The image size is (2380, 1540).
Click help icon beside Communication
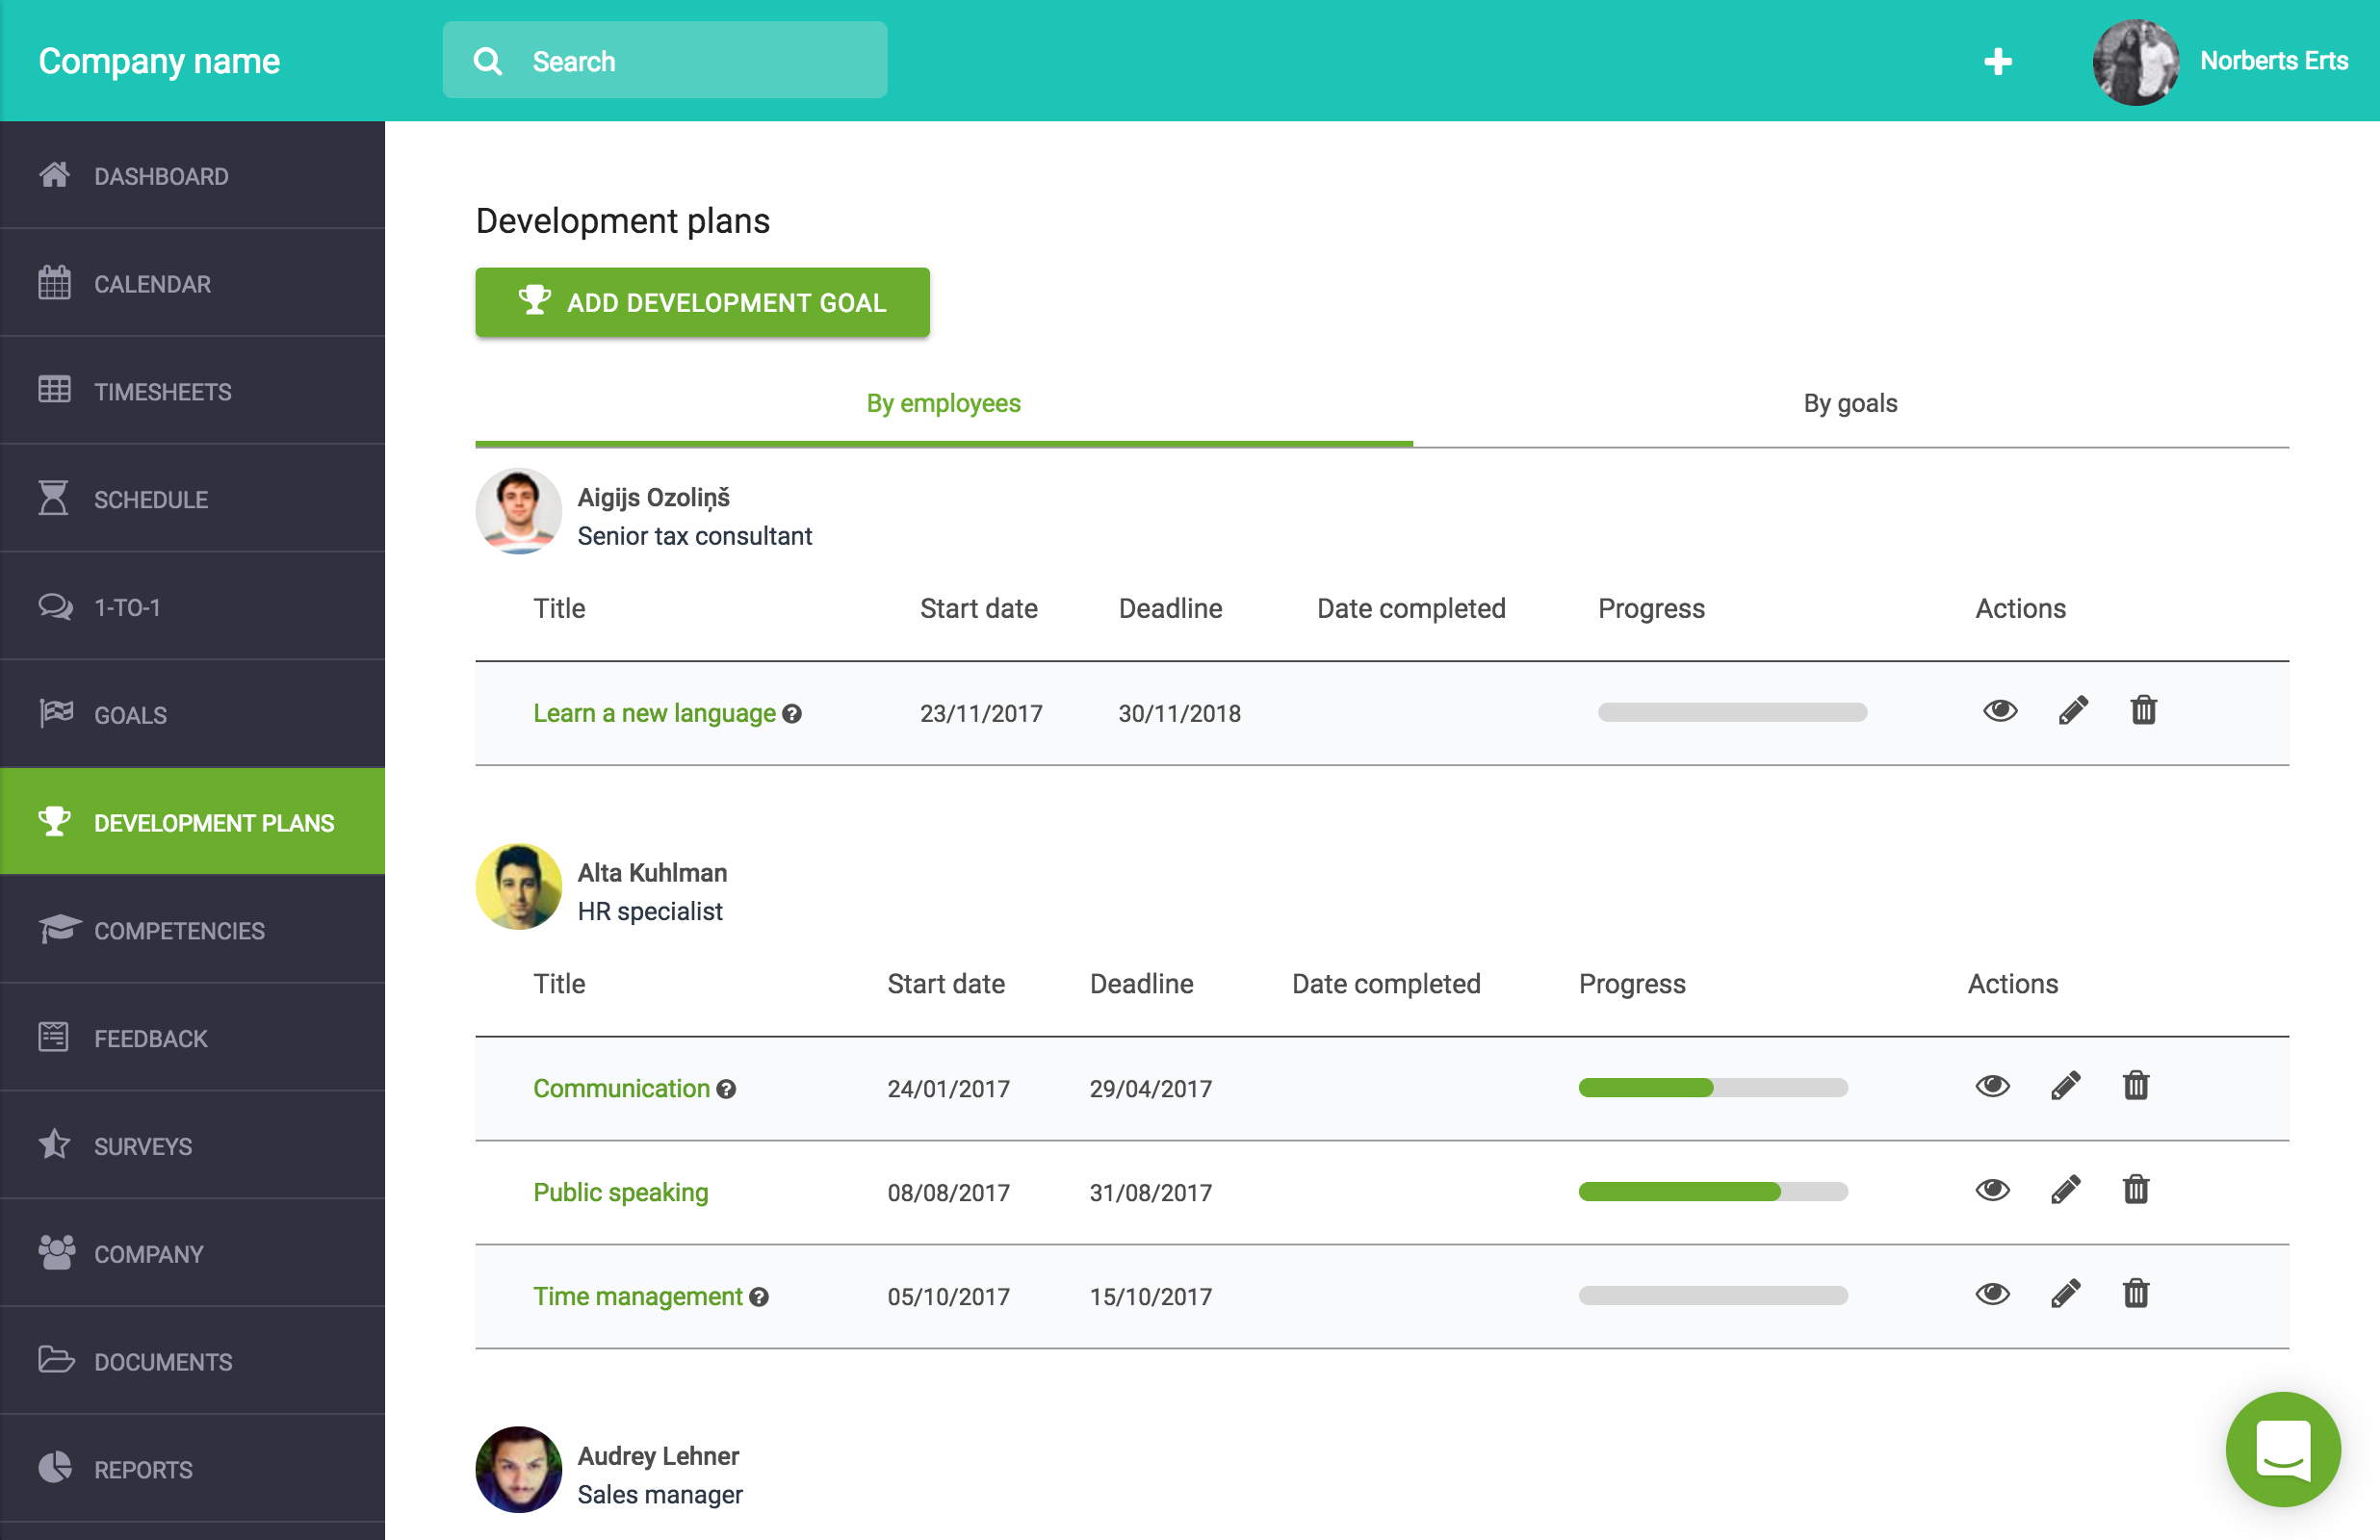tap(726, 1089)
